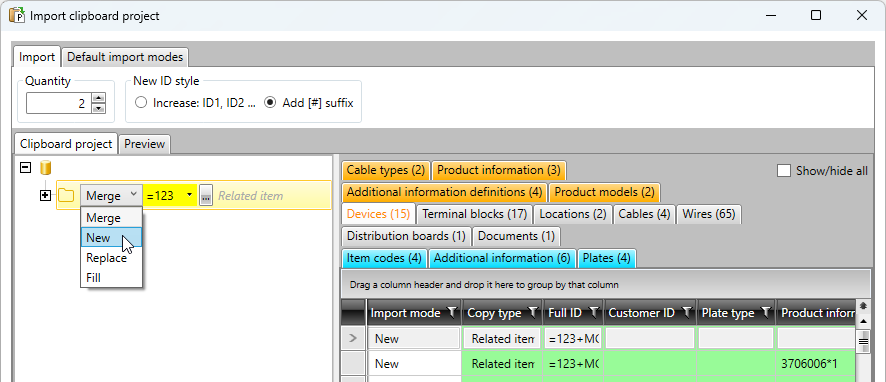Expand the folder node with plus box
Viewport: 886px width, 382px height.
pos(45,196)
